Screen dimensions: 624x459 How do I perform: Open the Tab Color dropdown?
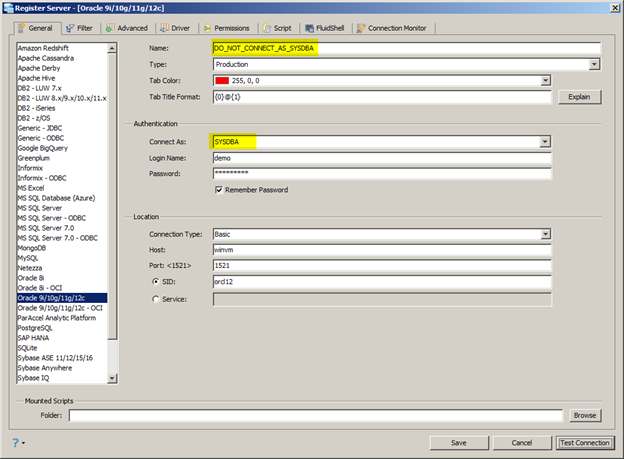tap(545, 80)
